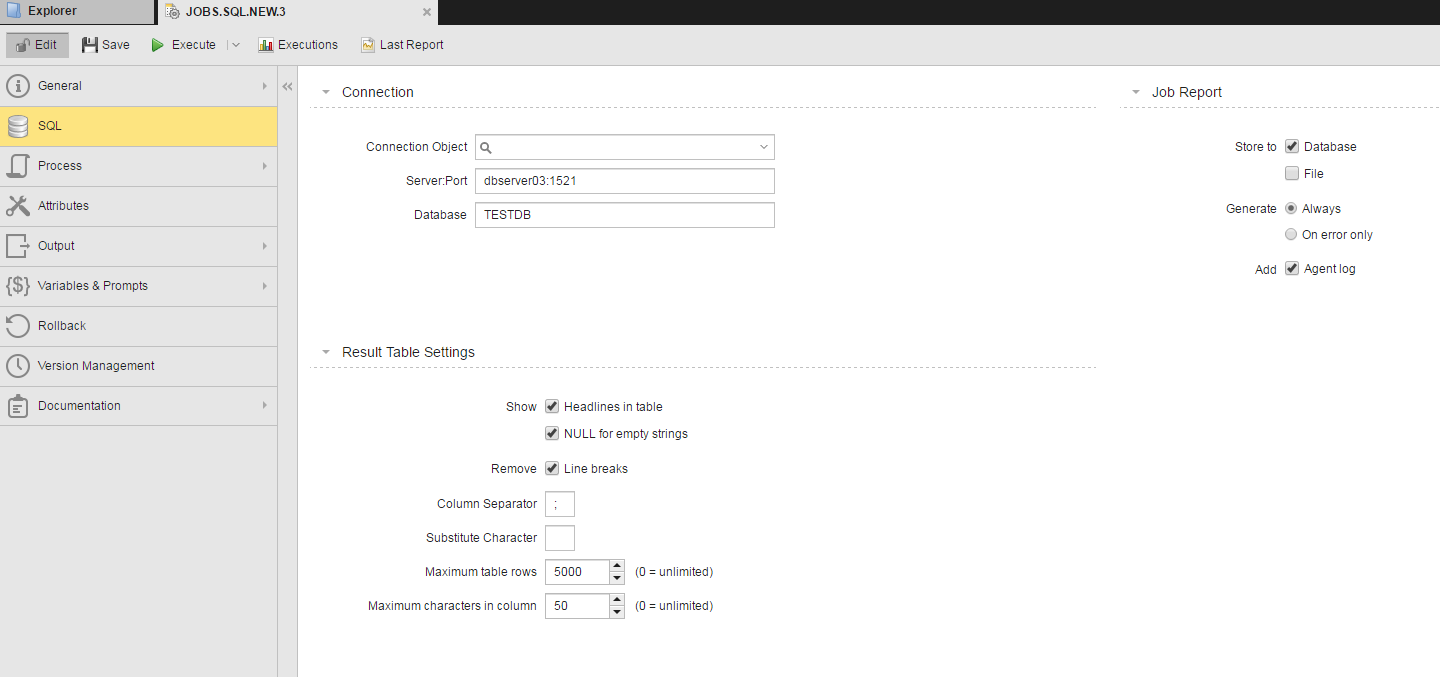This screenshot has width=1440, height=677.
Task: Increase Maximum table rows using the up stepper
Action: 617,565
